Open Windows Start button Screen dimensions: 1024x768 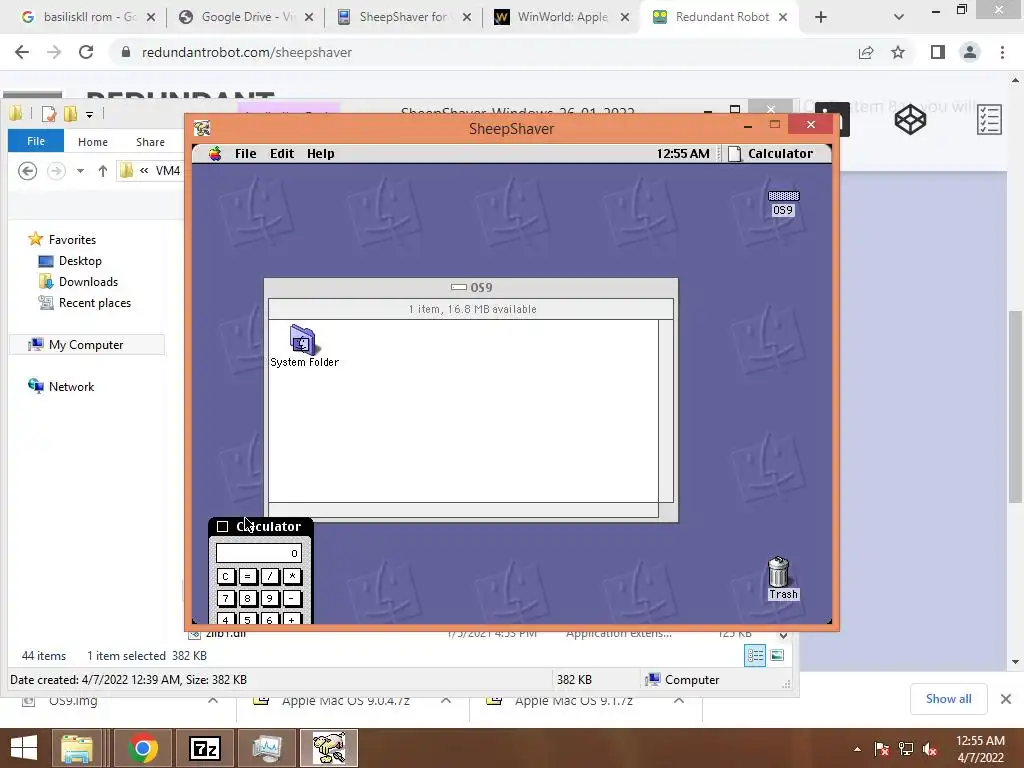click(x=24, y=748)
